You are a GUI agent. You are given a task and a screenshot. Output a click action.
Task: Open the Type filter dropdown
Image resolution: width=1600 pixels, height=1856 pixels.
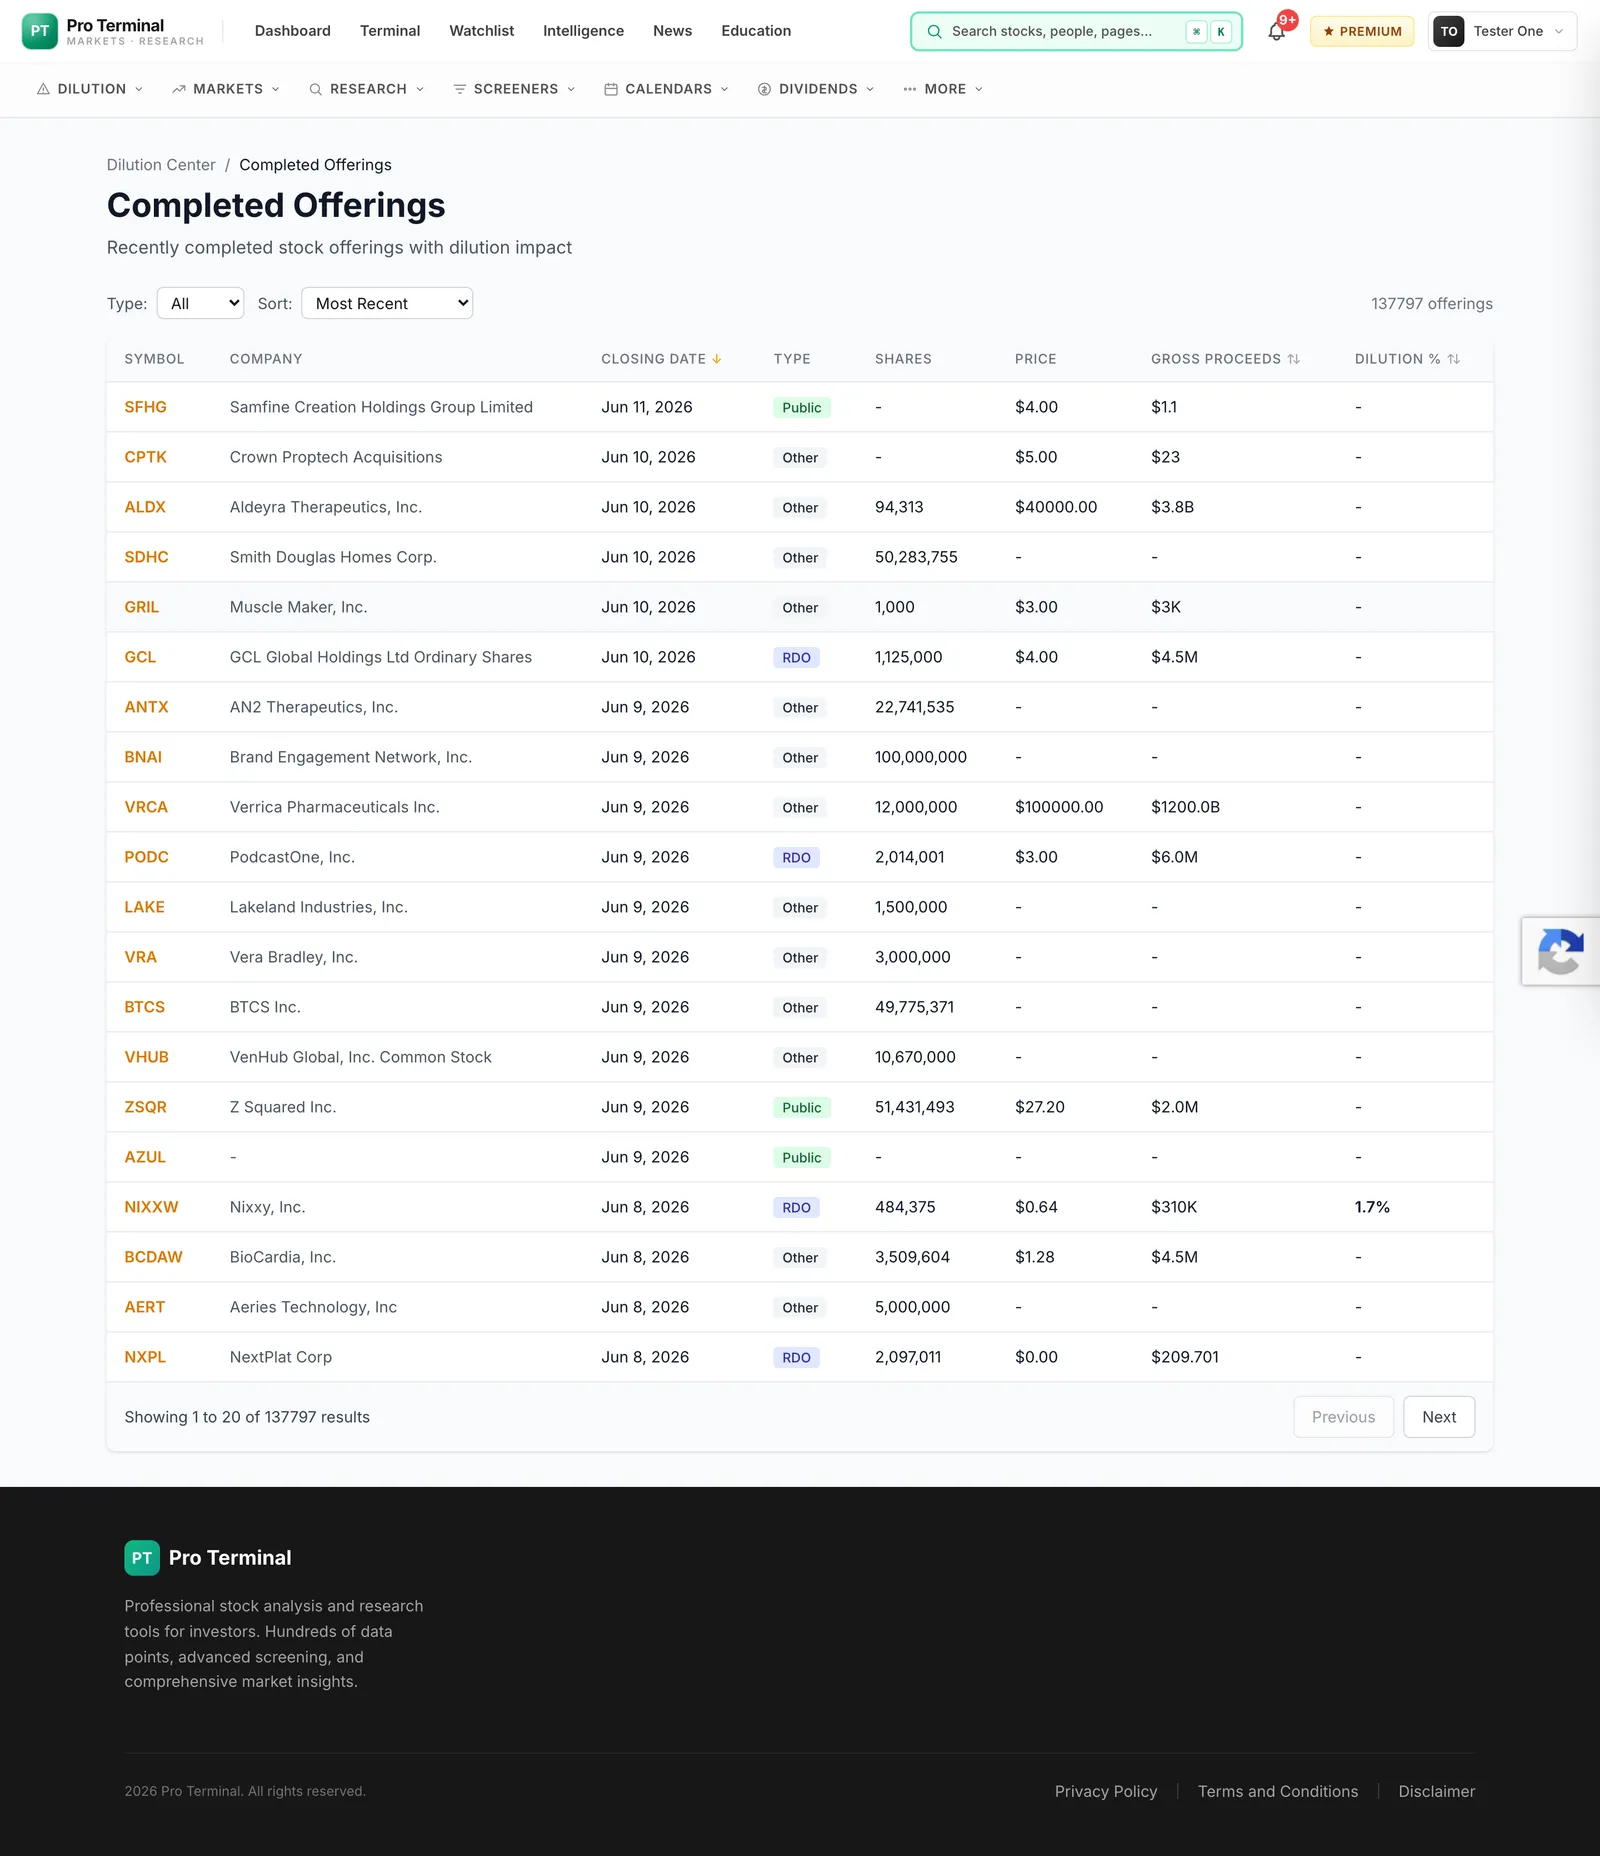(200, 303)
